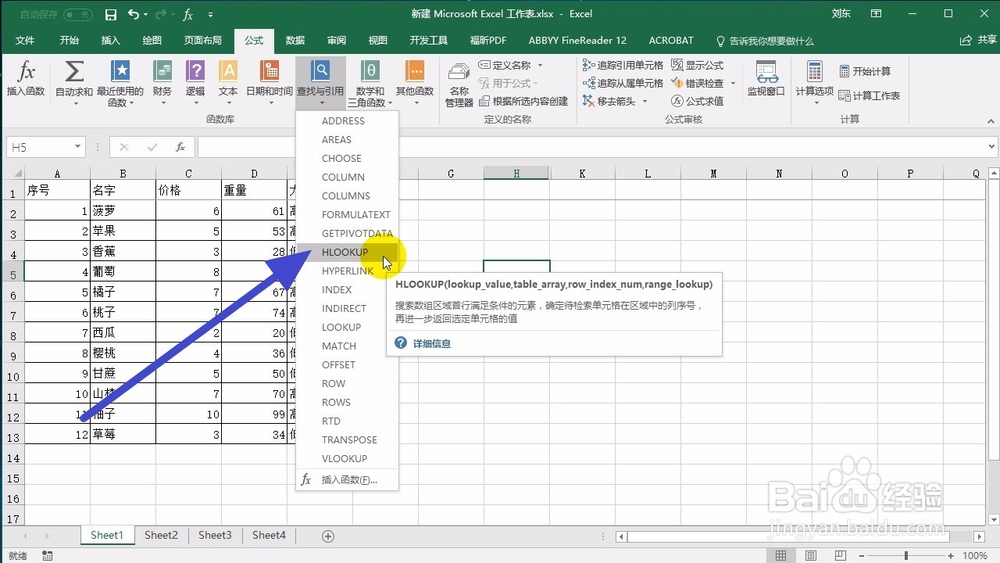Click OFFSET in the function list
The width and height of the screenshot is (1000, 563).
348,365
